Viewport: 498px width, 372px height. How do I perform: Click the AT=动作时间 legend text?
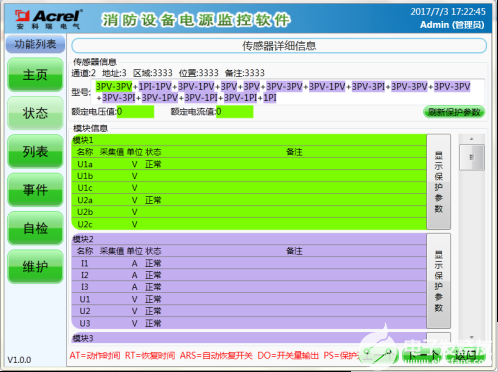tap(95, 356)
